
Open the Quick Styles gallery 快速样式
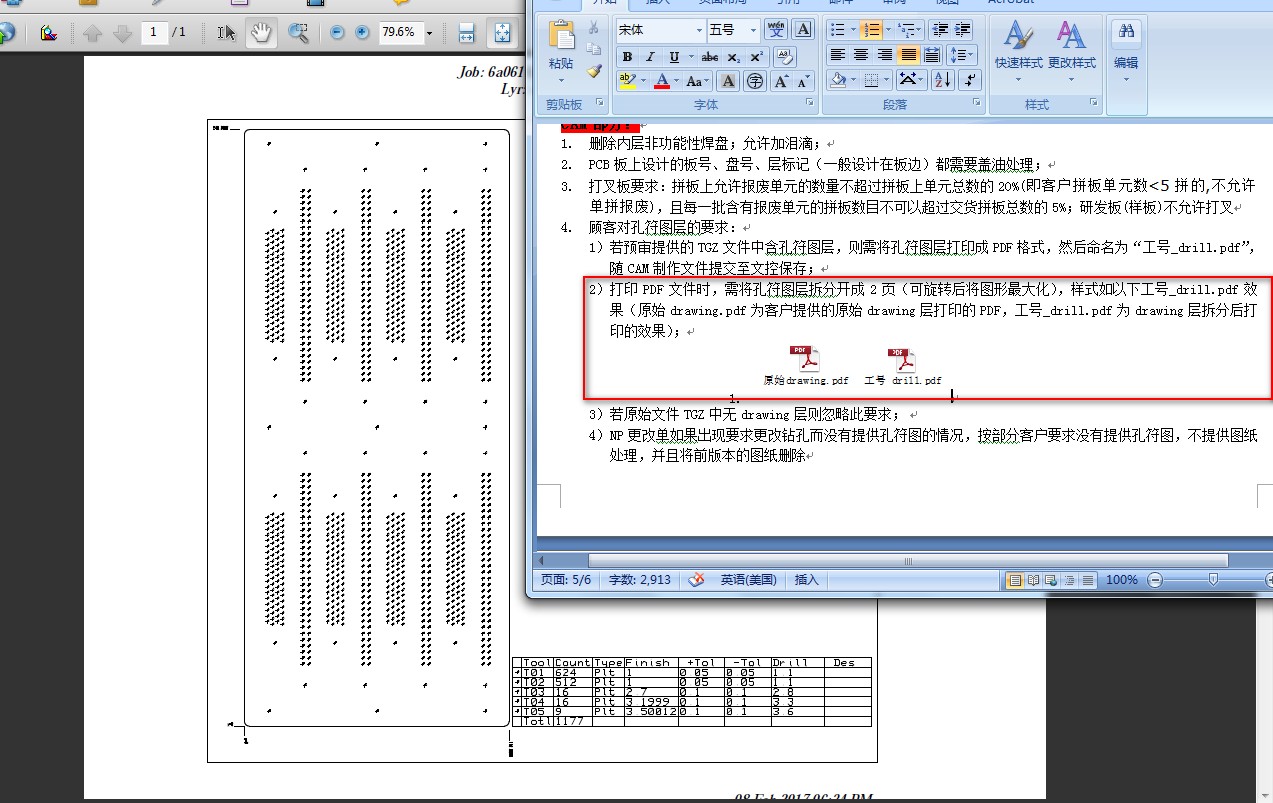click(1018, 50)
